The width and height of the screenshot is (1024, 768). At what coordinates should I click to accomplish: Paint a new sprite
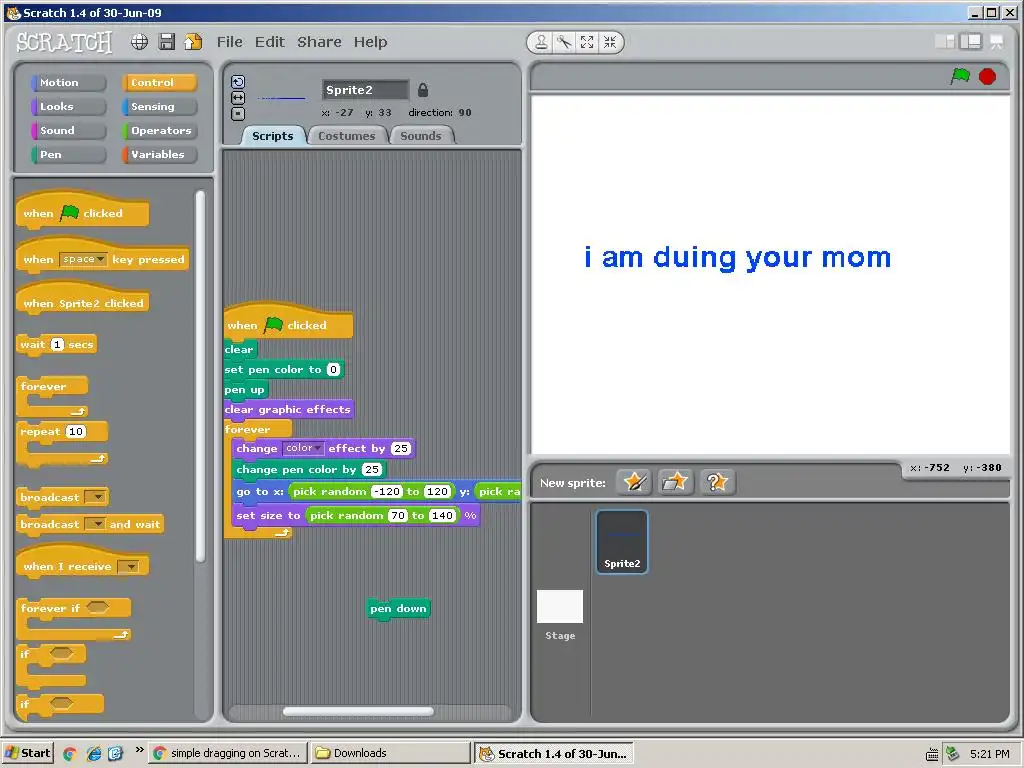tap(634, 483)
